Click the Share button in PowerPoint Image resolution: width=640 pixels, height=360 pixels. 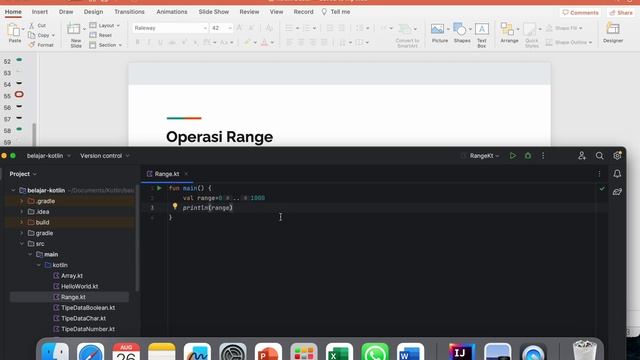pos(621,13)
